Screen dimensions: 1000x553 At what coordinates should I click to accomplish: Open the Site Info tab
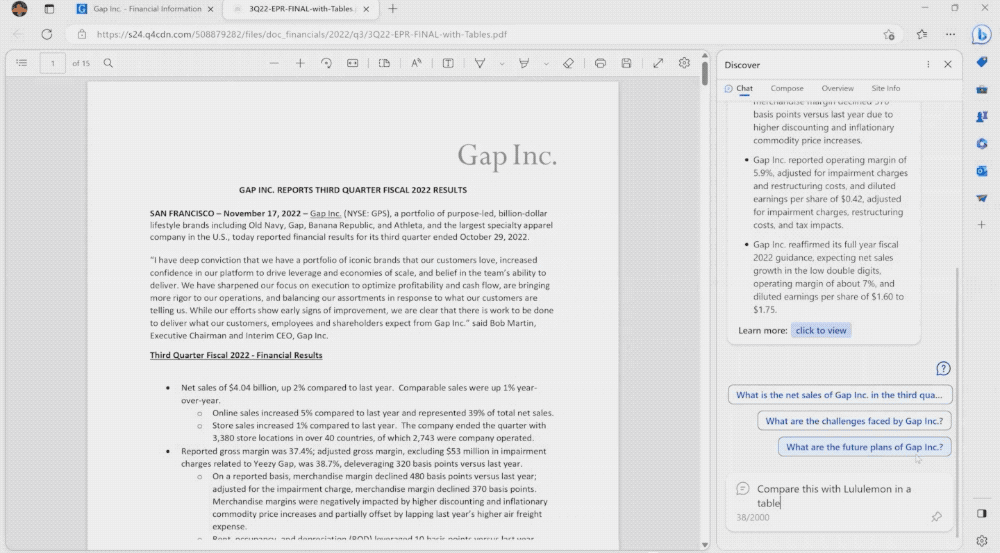885,88
